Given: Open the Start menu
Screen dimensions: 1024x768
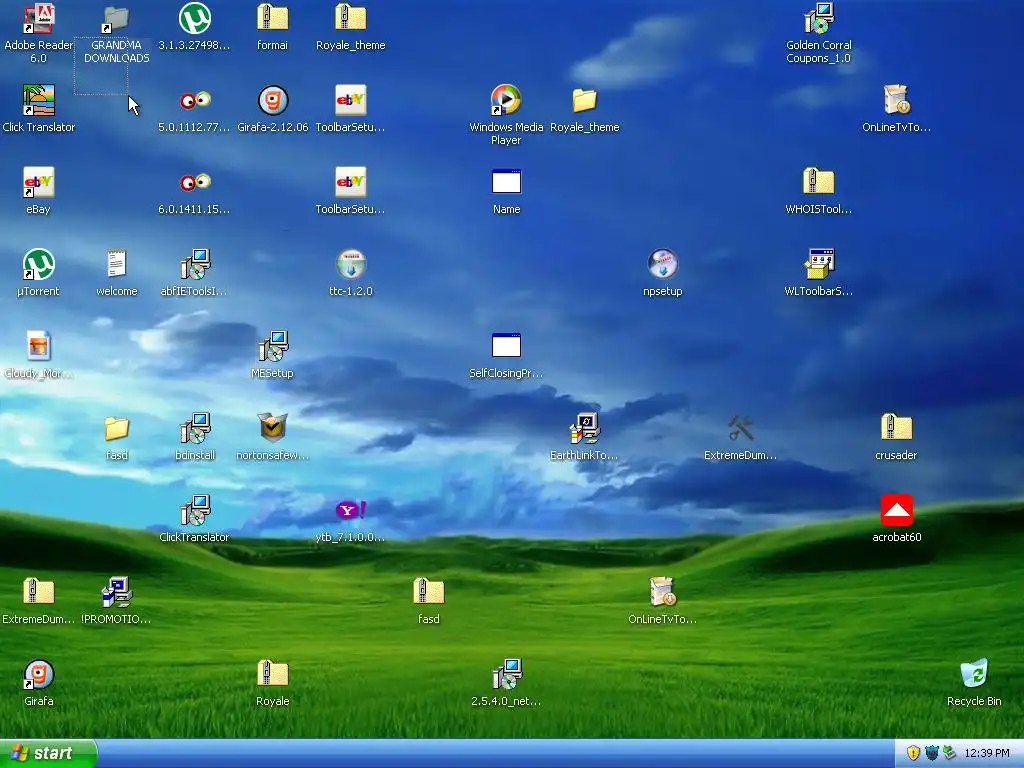Looking at the screenshot, I should point(48,753).
